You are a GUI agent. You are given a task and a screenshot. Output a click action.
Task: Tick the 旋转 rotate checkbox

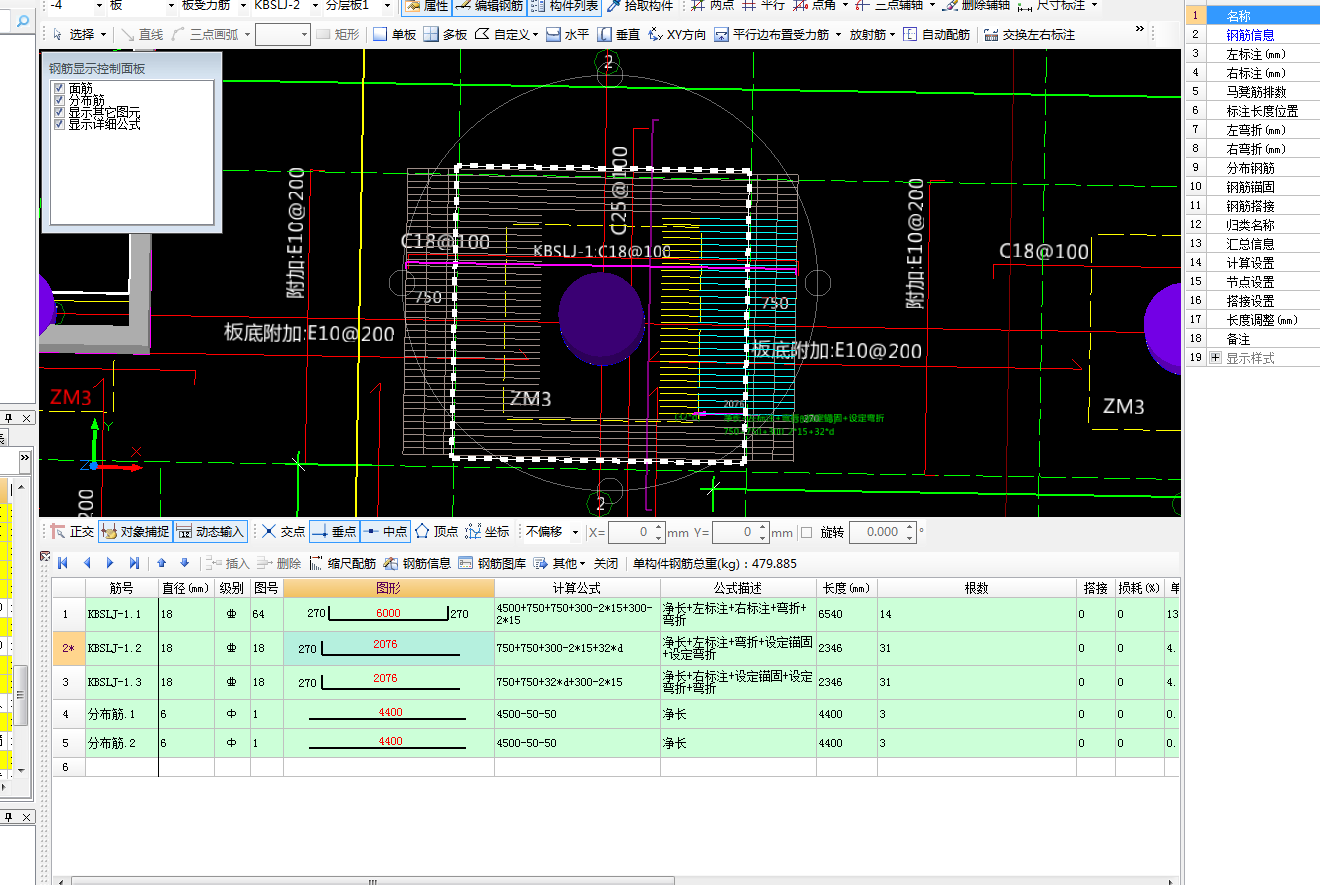click(x=807, y=532)
